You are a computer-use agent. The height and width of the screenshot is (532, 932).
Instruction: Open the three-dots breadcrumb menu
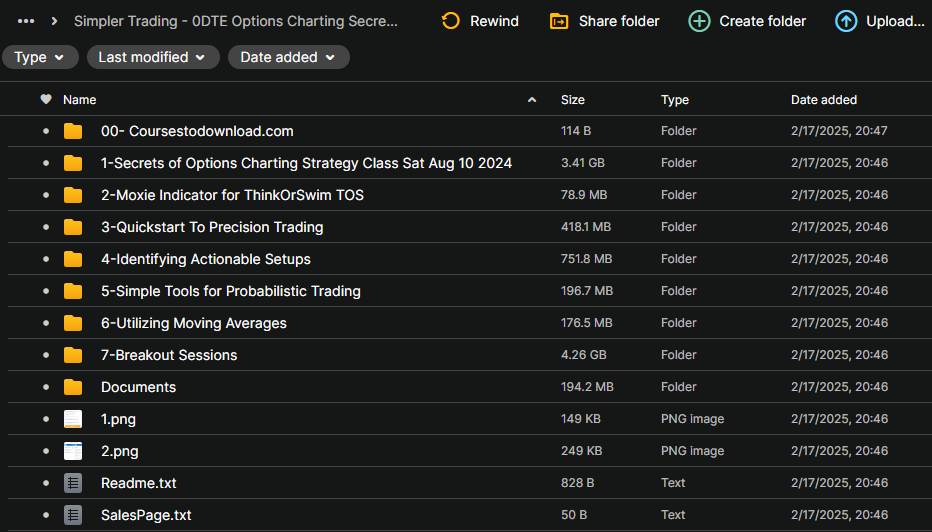(x=26, y=21)
